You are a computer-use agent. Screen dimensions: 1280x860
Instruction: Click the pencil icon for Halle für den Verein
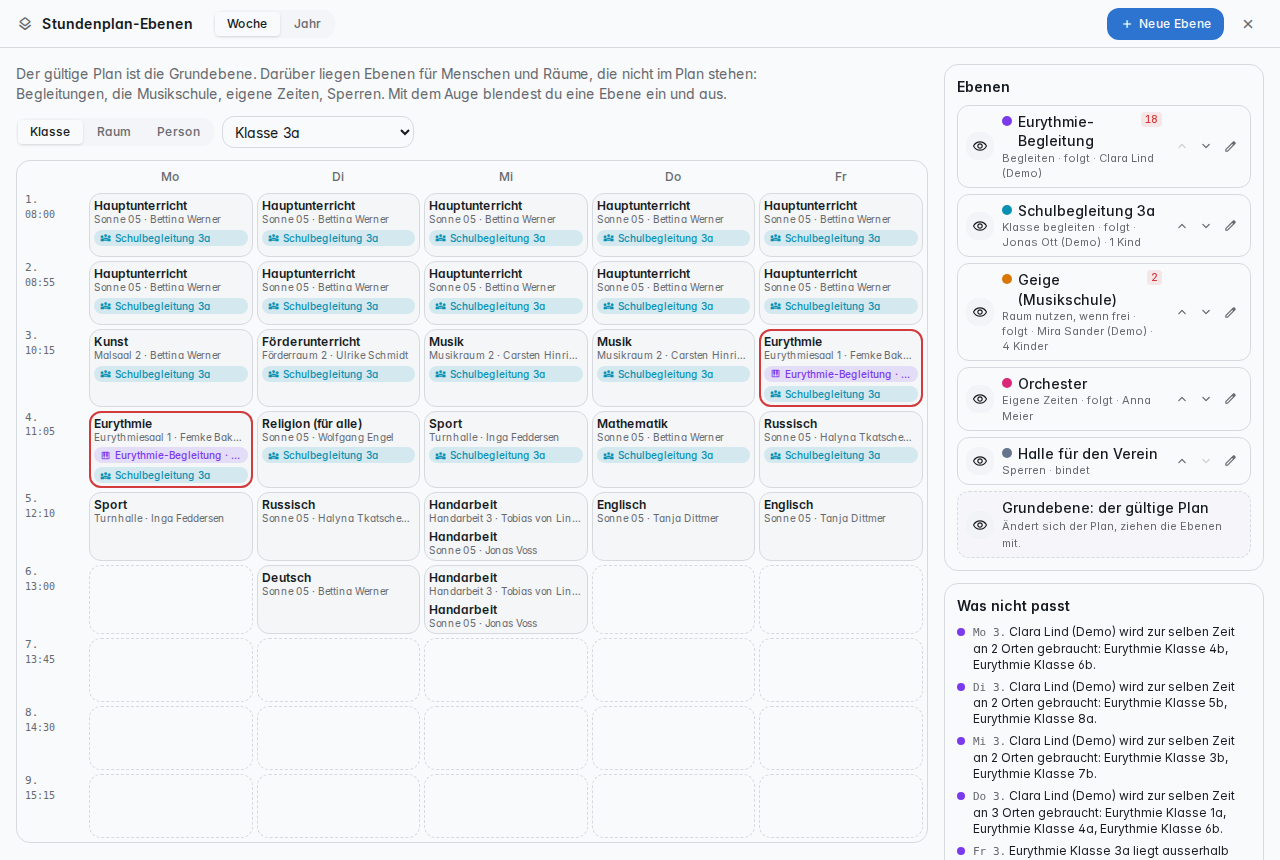pos(1230,461)
